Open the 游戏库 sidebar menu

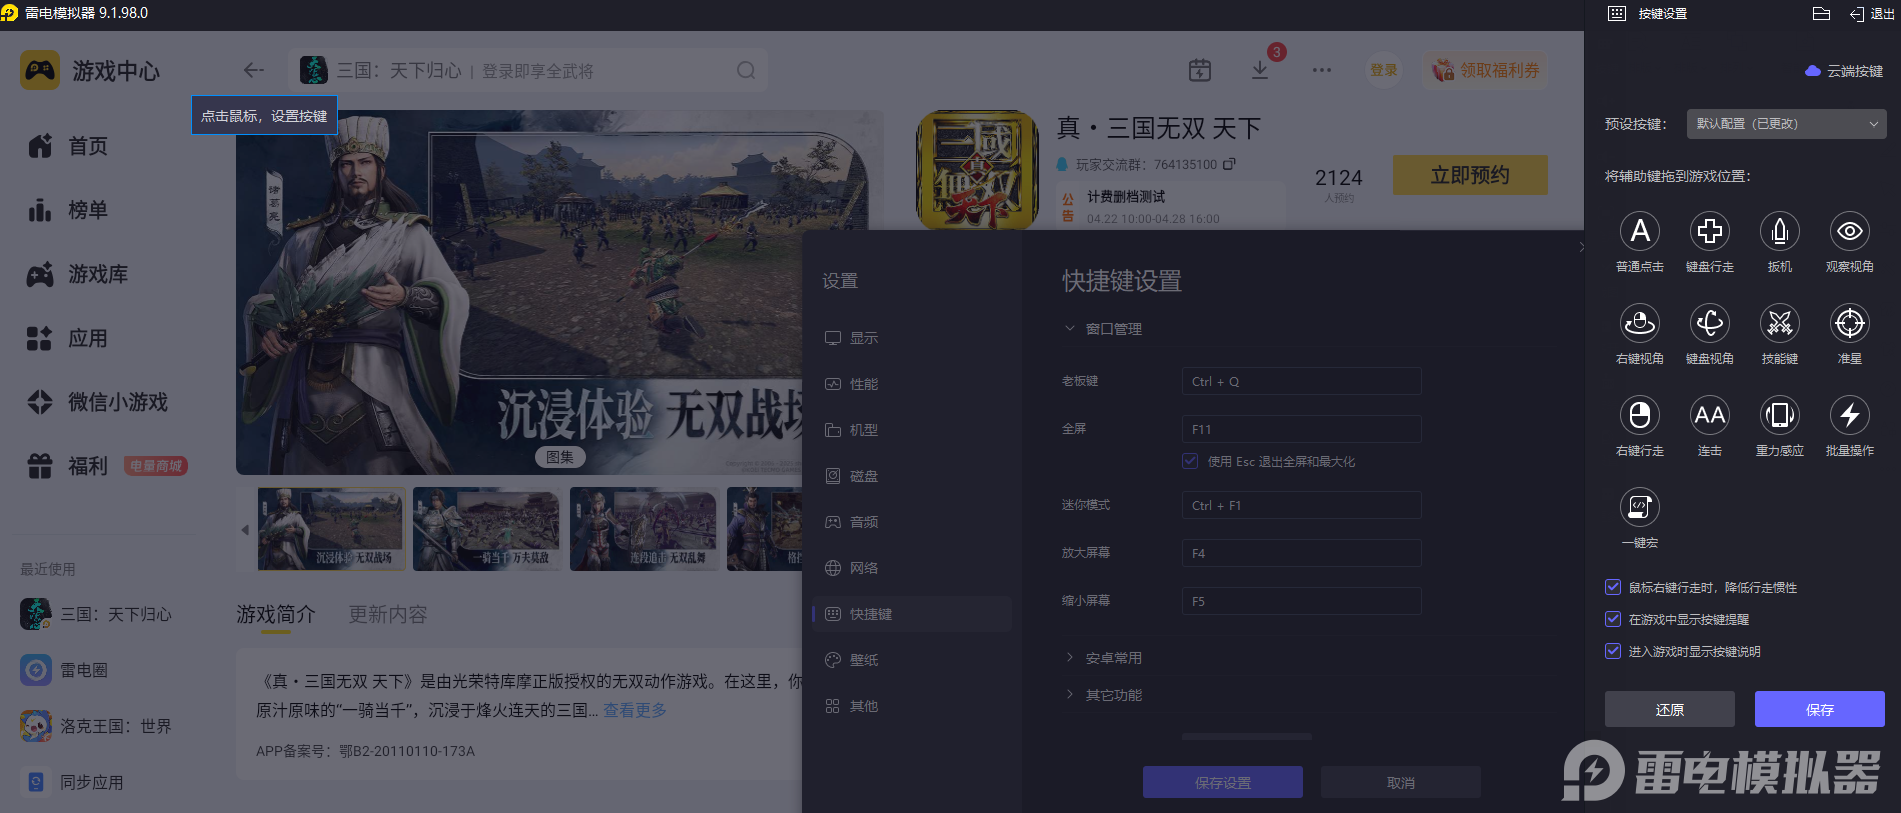click(x=97, y=274)
